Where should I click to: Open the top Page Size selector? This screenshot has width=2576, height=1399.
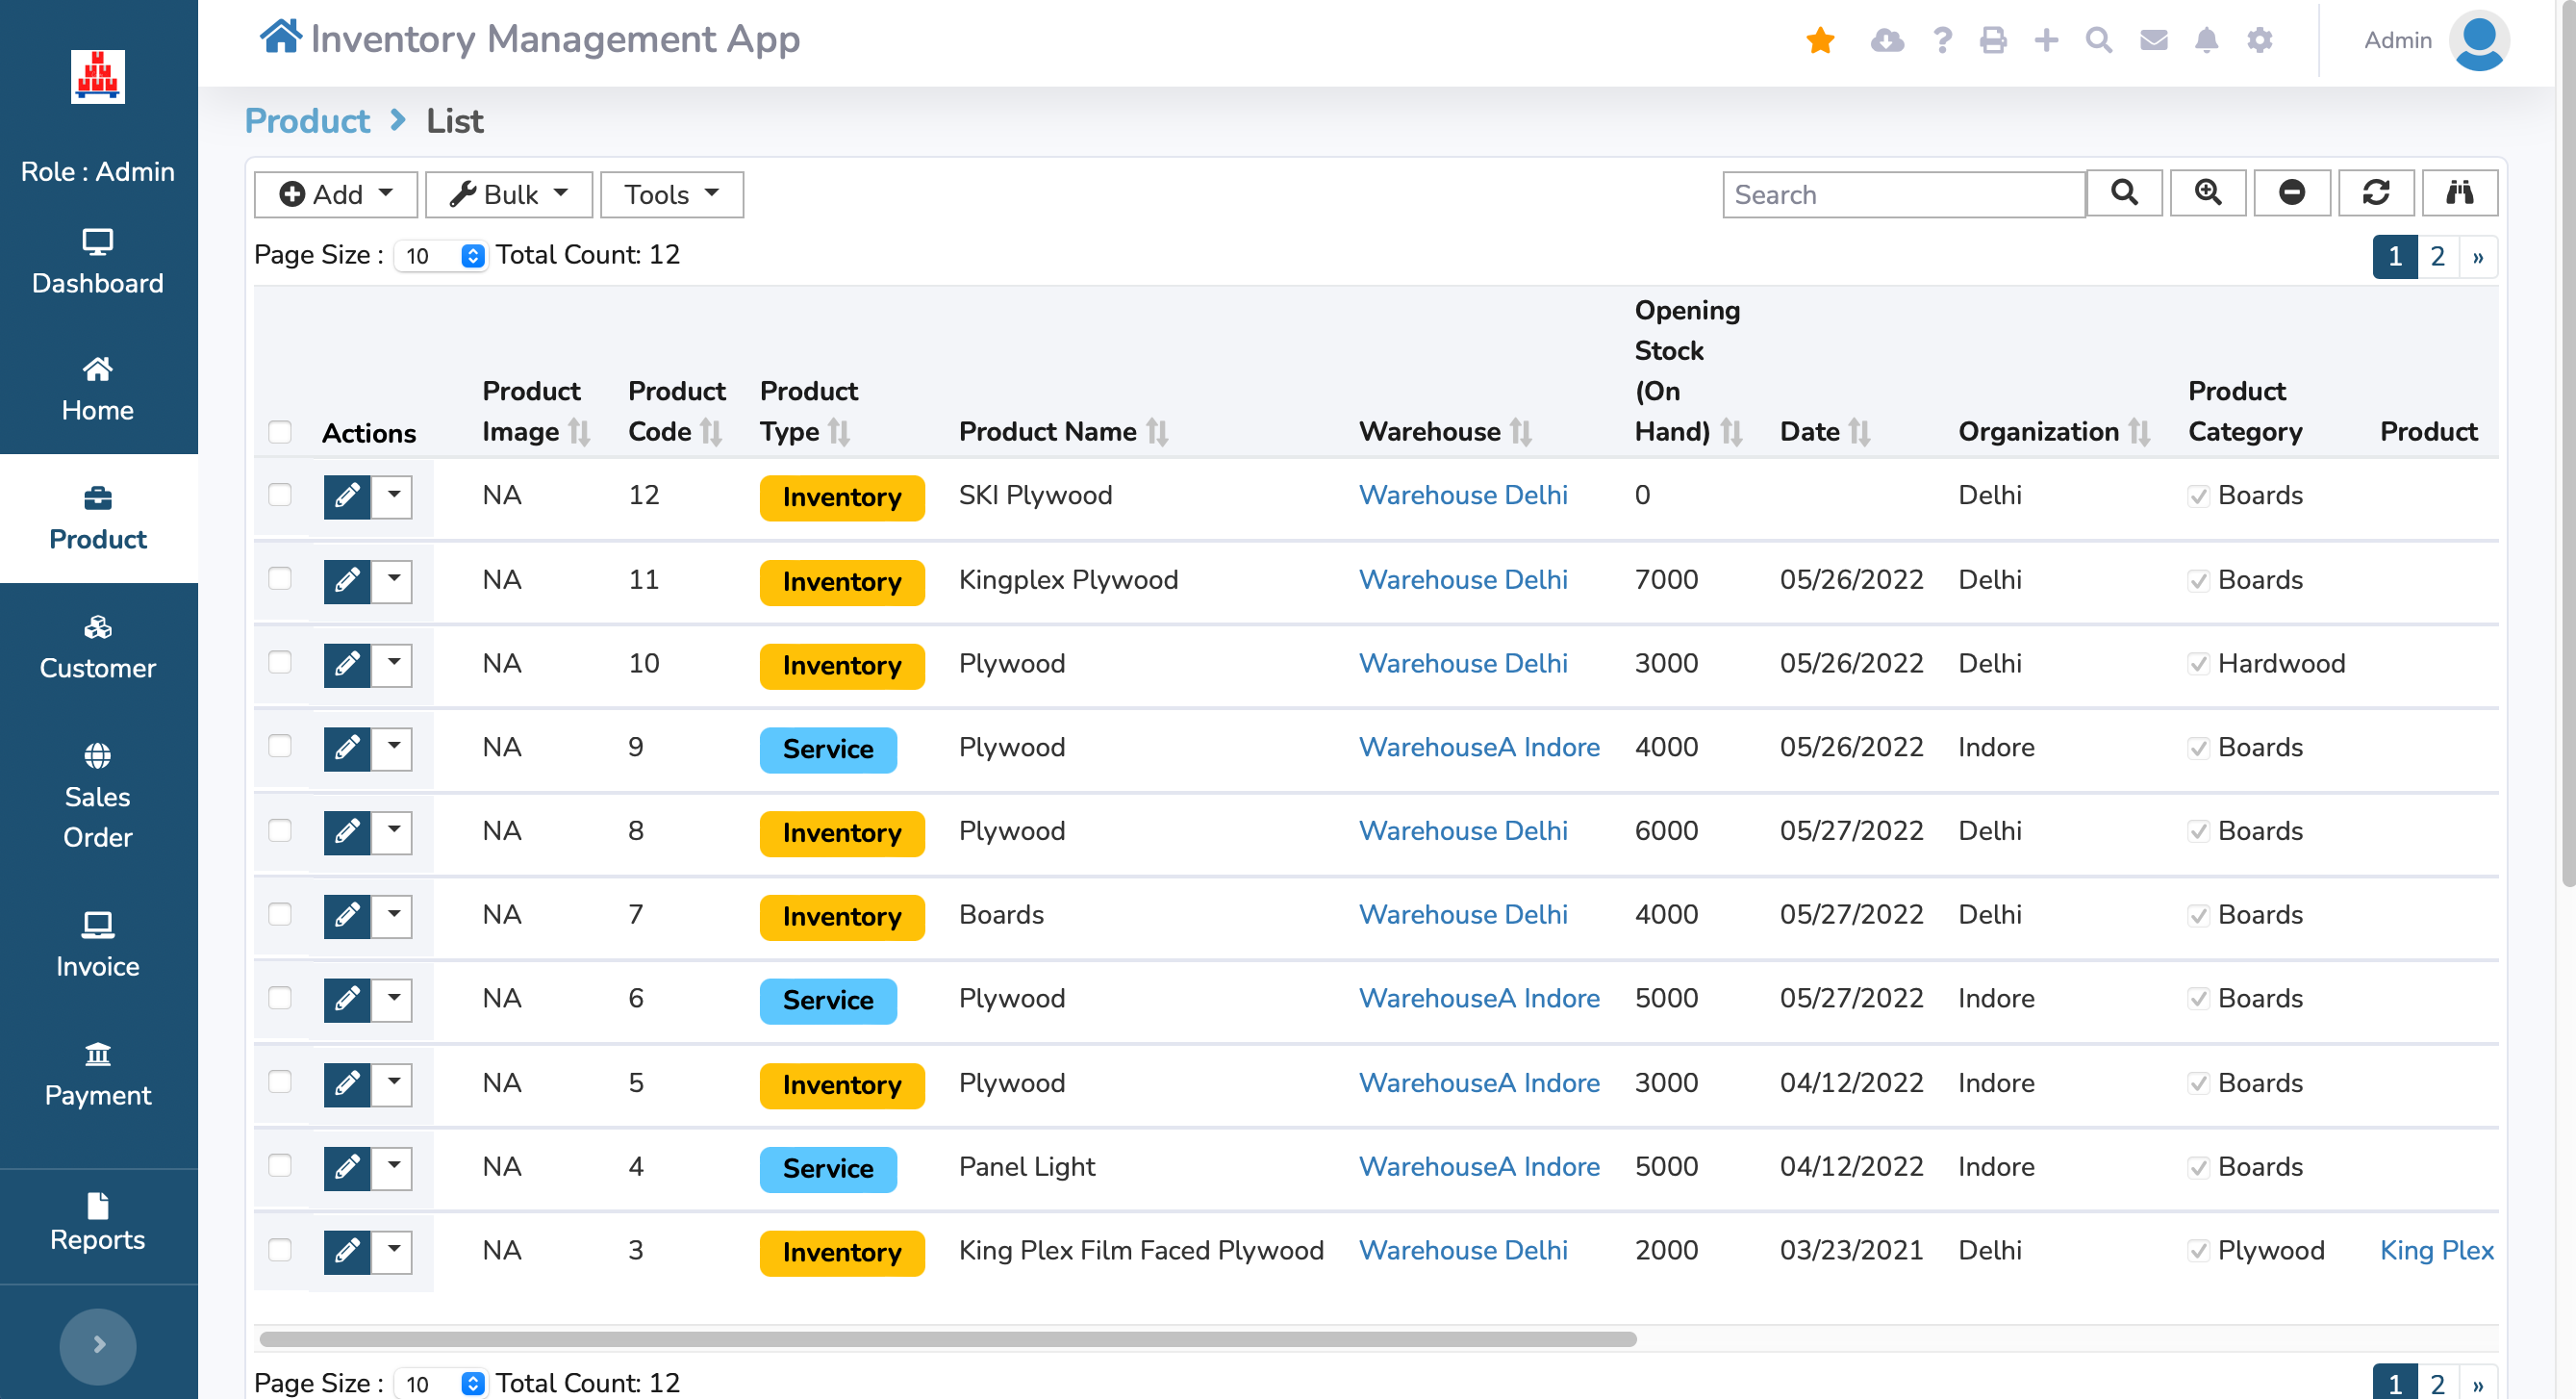coord(441,256)
